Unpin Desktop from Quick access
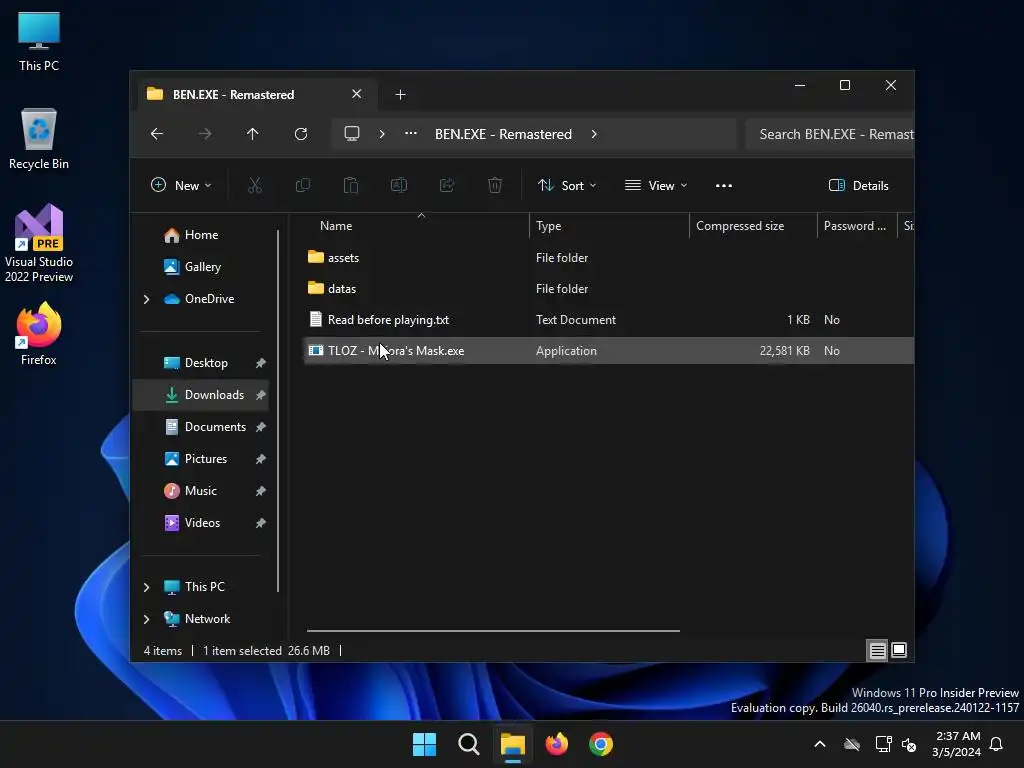 261,363
